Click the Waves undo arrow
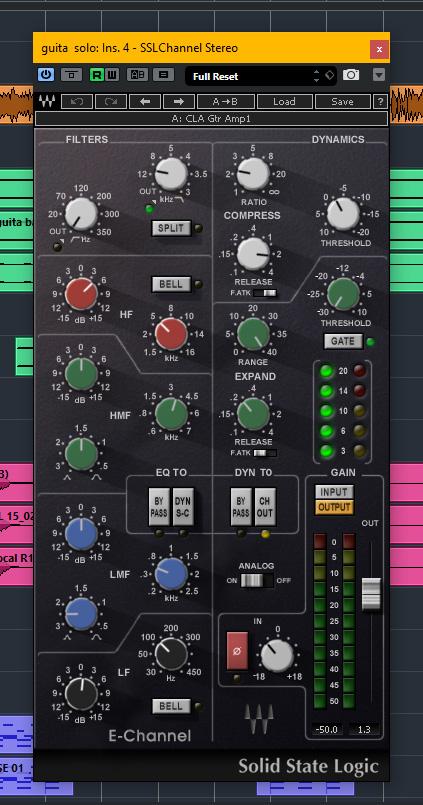This screenshot has width=423, height=805. tap(77, 102)
